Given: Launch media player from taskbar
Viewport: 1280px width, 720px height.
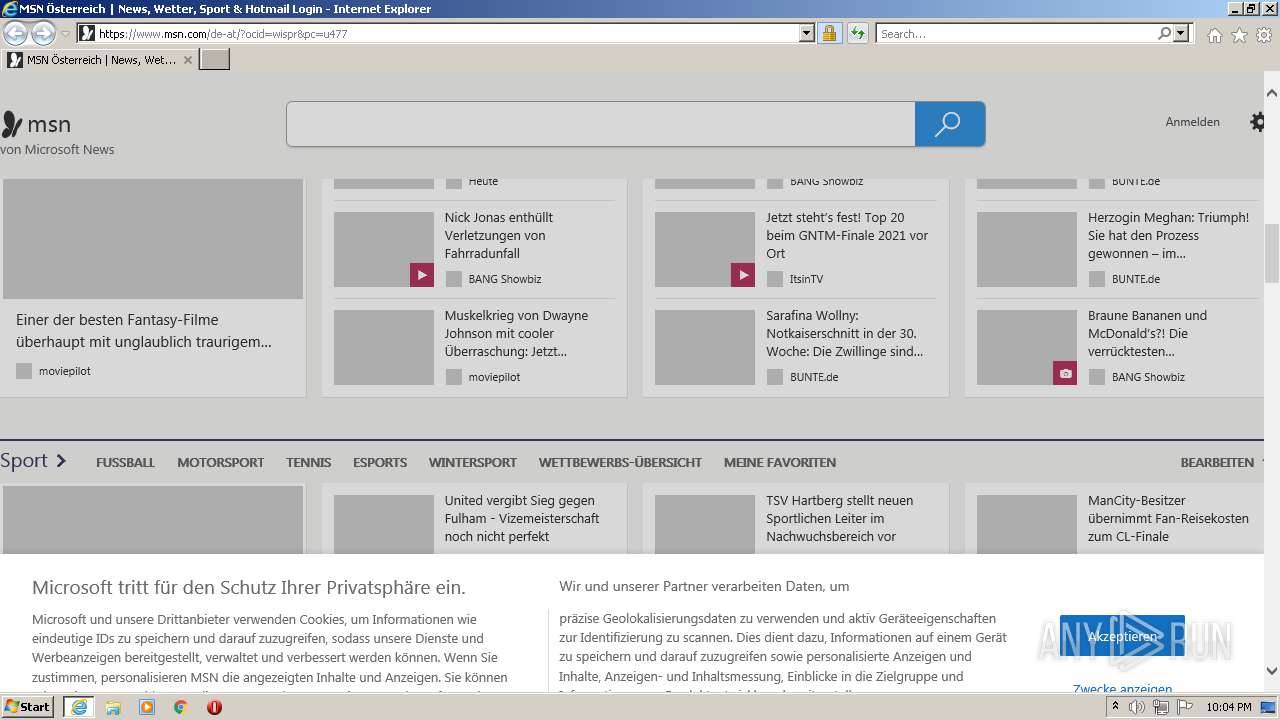Looking at the screenshot, I should (x=147, y=707).
